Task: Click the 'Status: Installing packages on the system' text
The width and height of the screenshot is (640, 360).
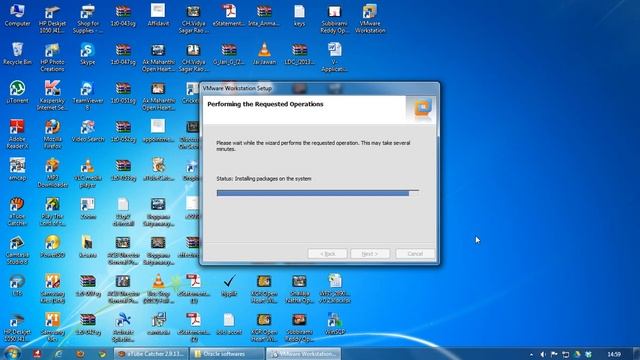Action: [x=264, y=178]
